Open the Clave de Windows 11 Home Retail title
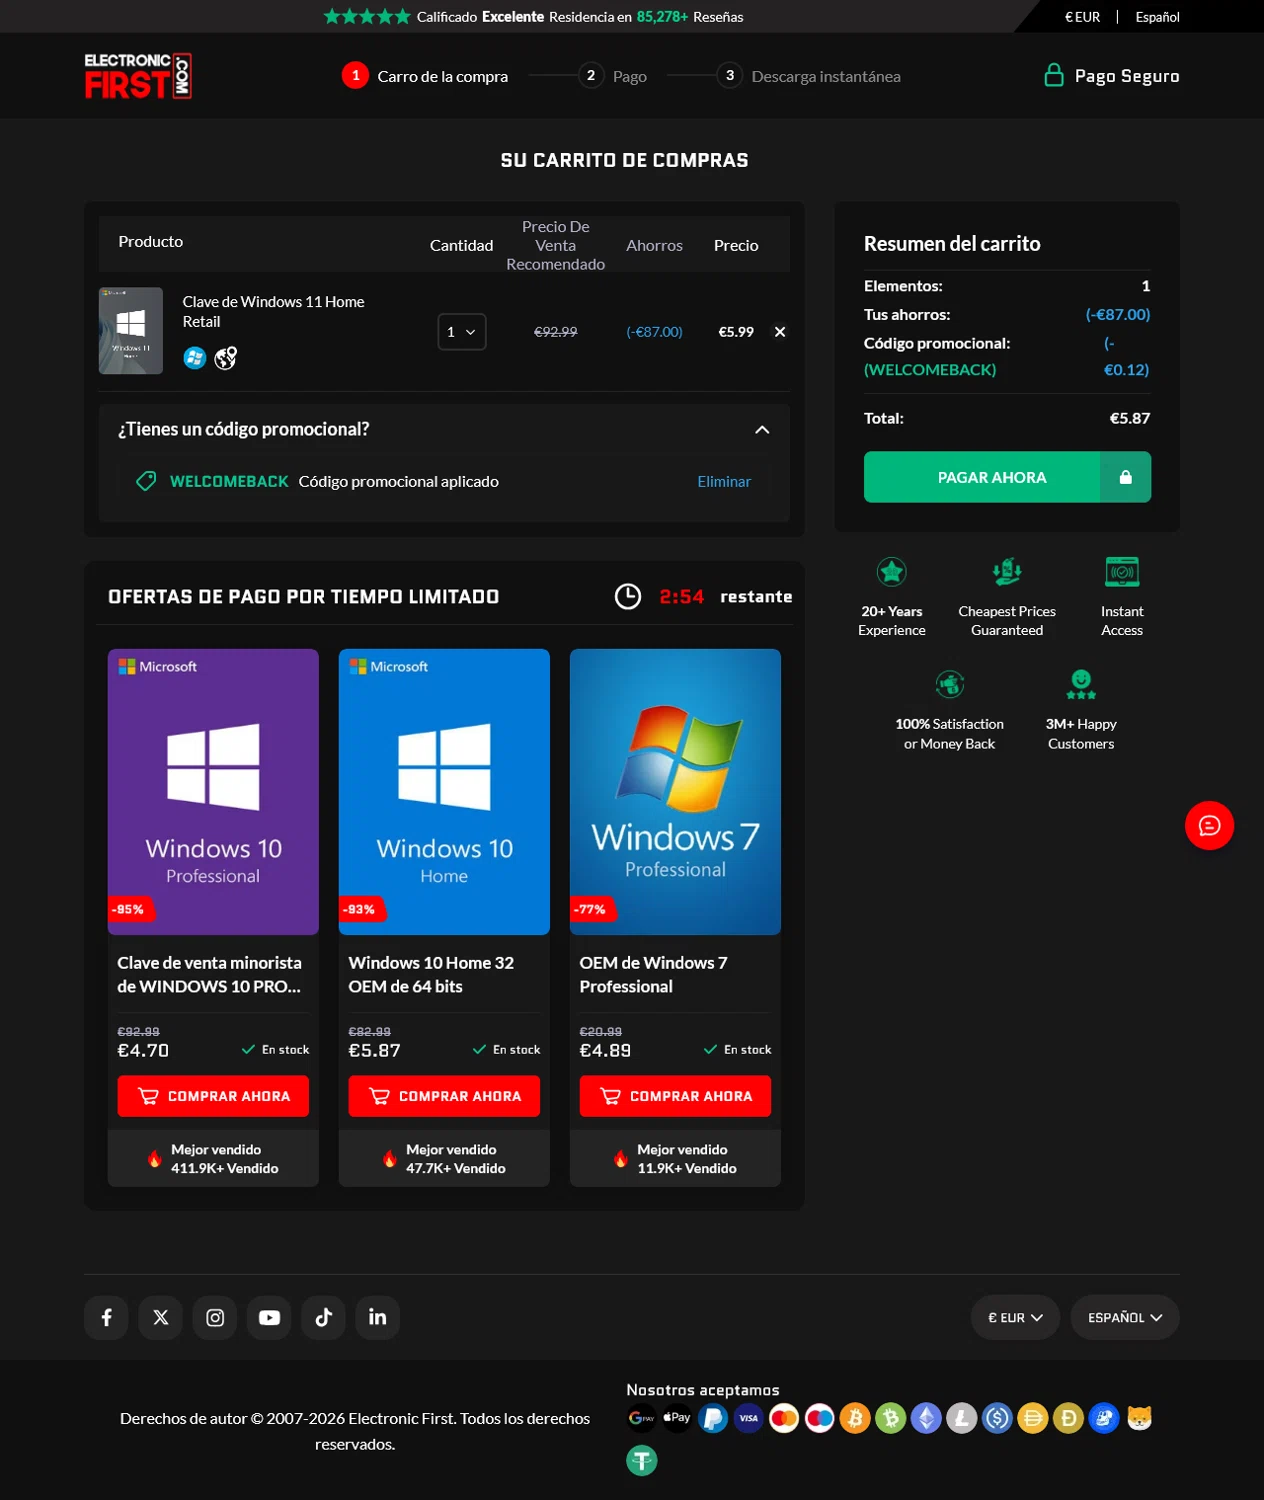 pos(273,312)
